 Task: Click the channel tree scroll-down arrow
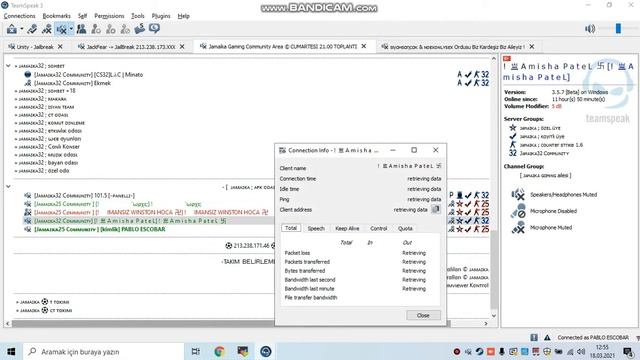[x=493, y=316]
